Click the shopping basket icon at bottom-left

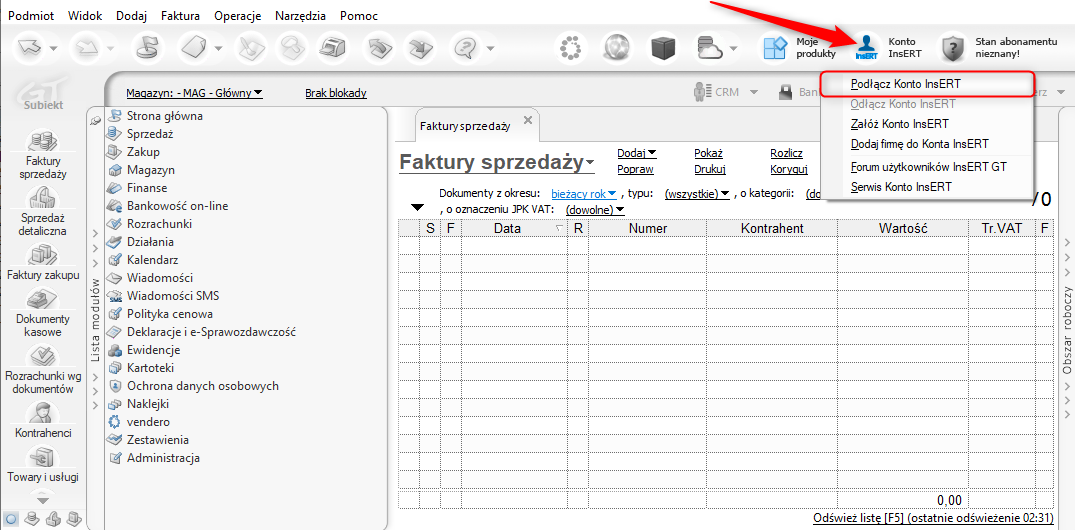[53, 518]
